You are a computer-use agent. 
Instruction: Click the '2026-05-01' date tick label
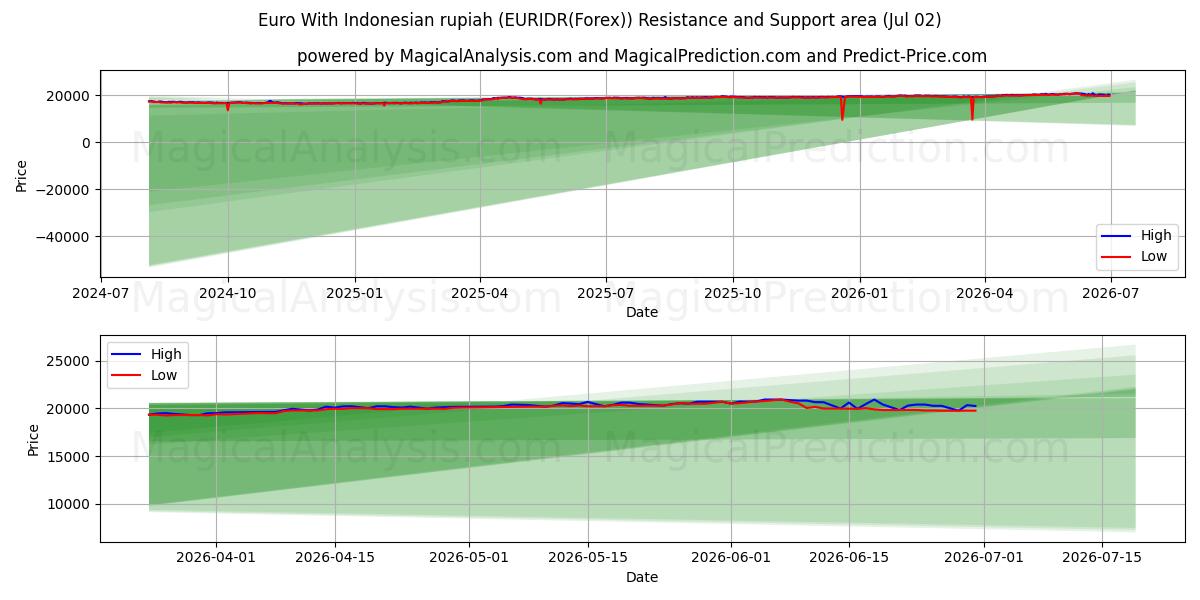click(x=470, y=558)
